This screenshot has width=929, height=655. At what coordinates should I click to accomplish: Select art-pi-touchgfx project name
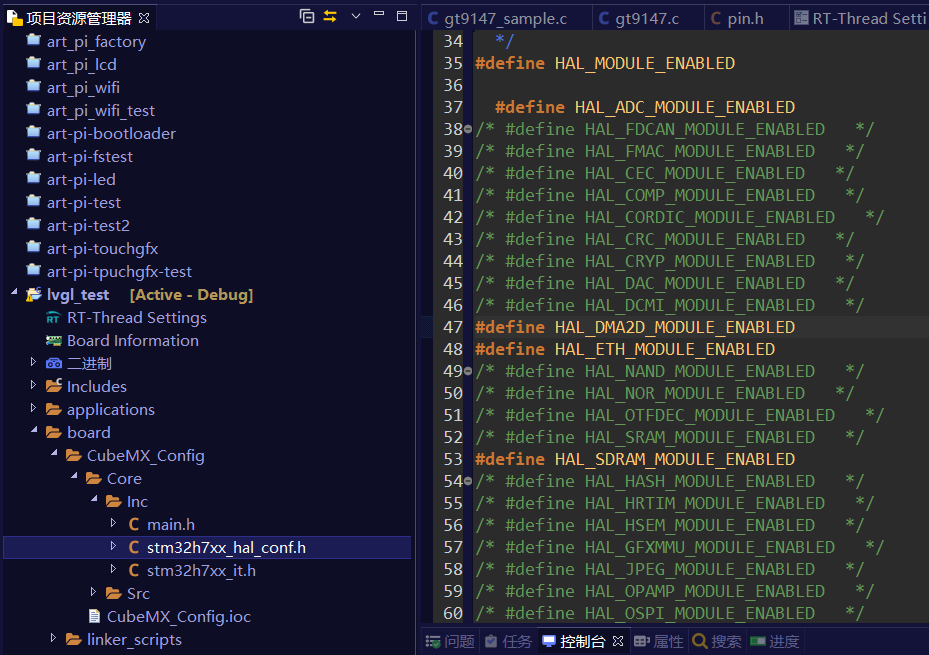pos(102,249)
